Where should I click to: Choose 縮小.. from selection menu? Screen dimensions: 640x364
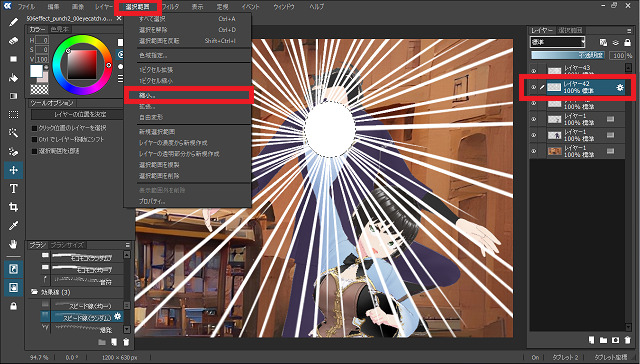point(188,95)
